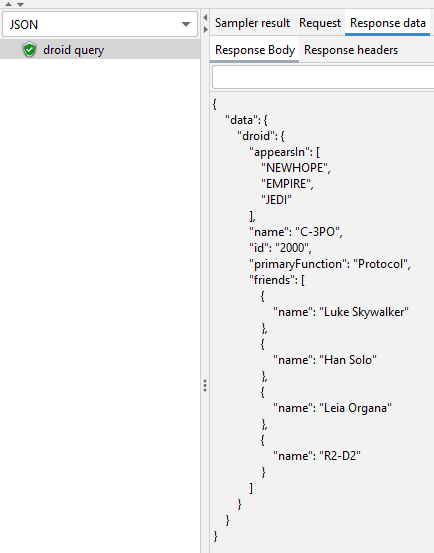
Task: Click the JSON combo box text
Action: (24, 25)
